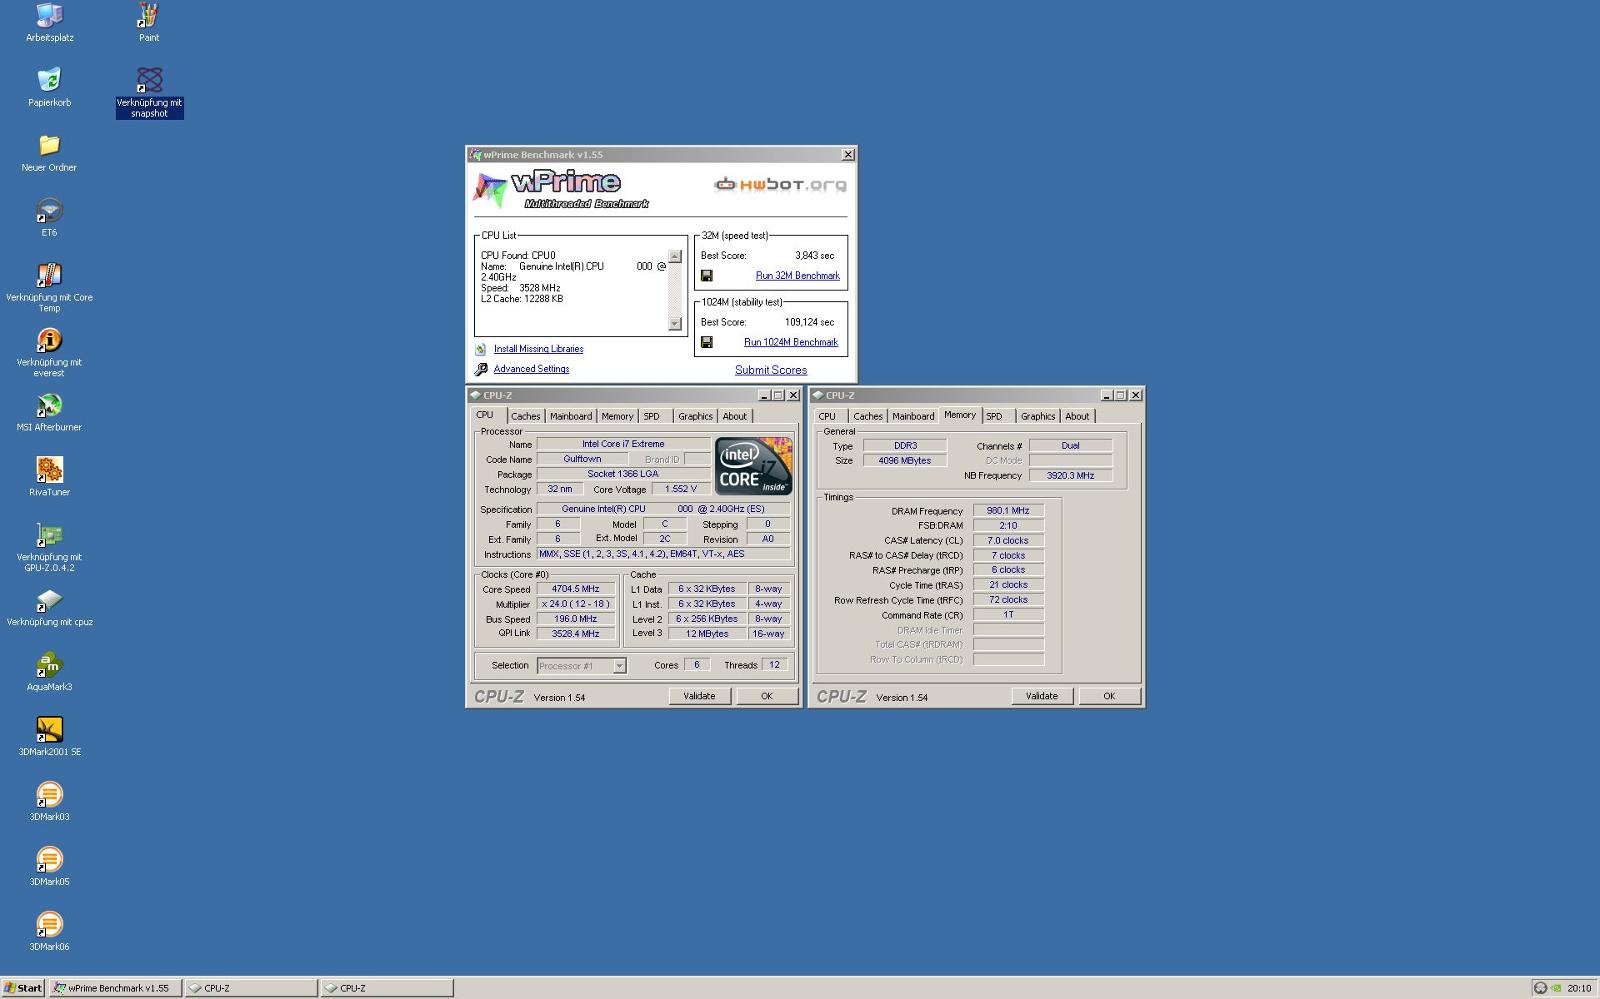Viewport: 1600px width, 999px height.
Task: Select the Core Temp shortcut icon
Action: tap(49, 275)
